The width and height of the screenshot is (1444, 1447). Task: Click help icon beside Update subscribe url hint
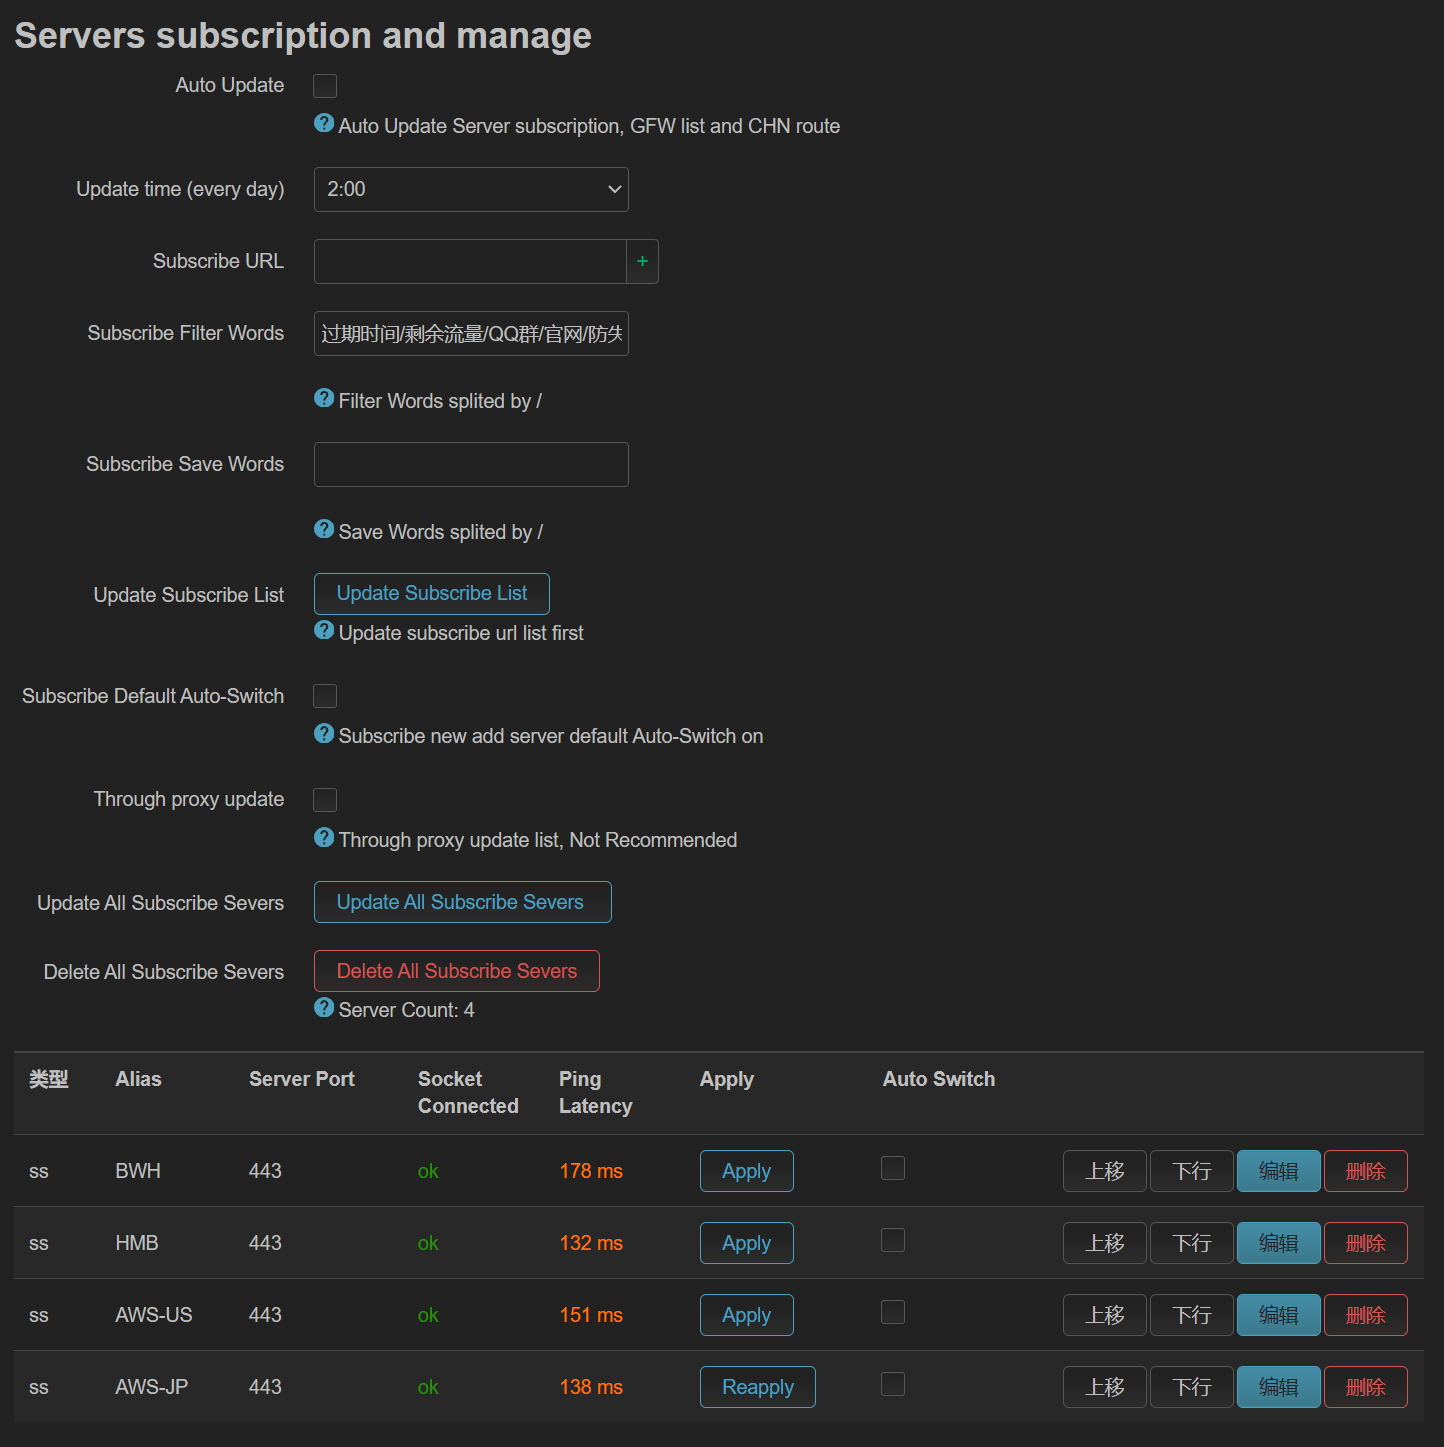click(324, 630)
